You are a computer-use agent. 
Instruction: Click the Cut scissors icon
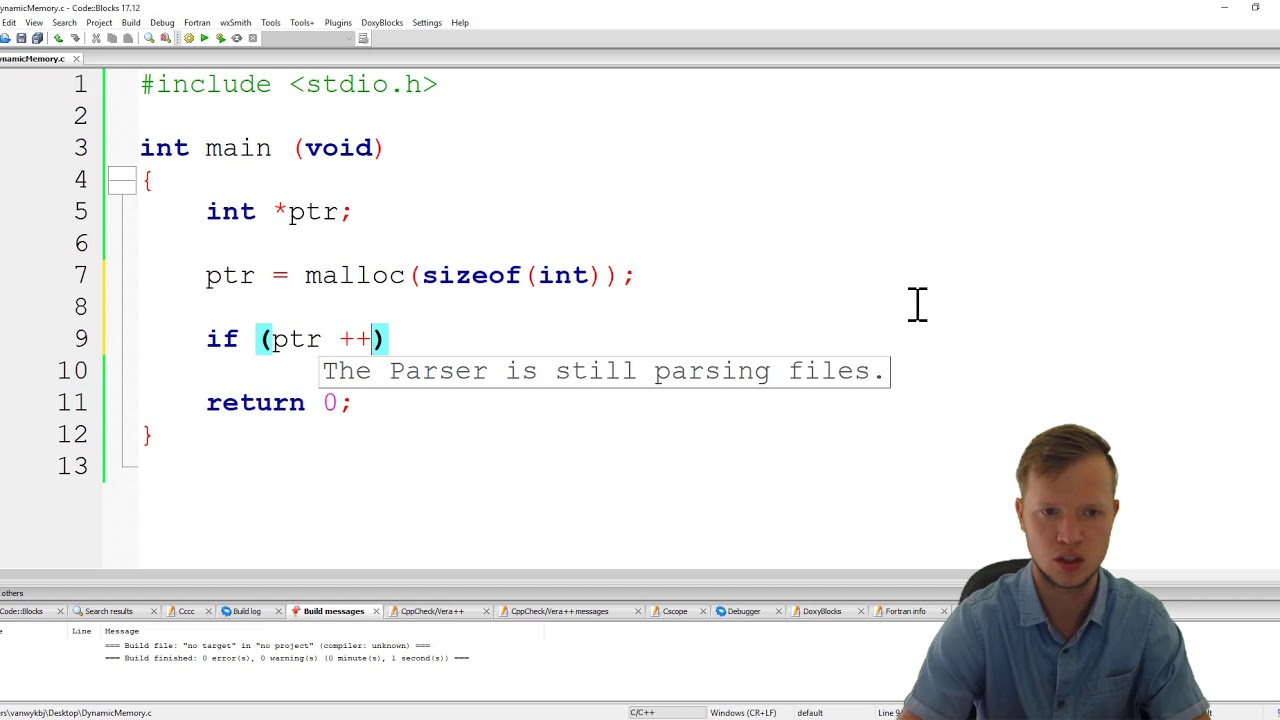pyautogui.click(x=96, y=38)
